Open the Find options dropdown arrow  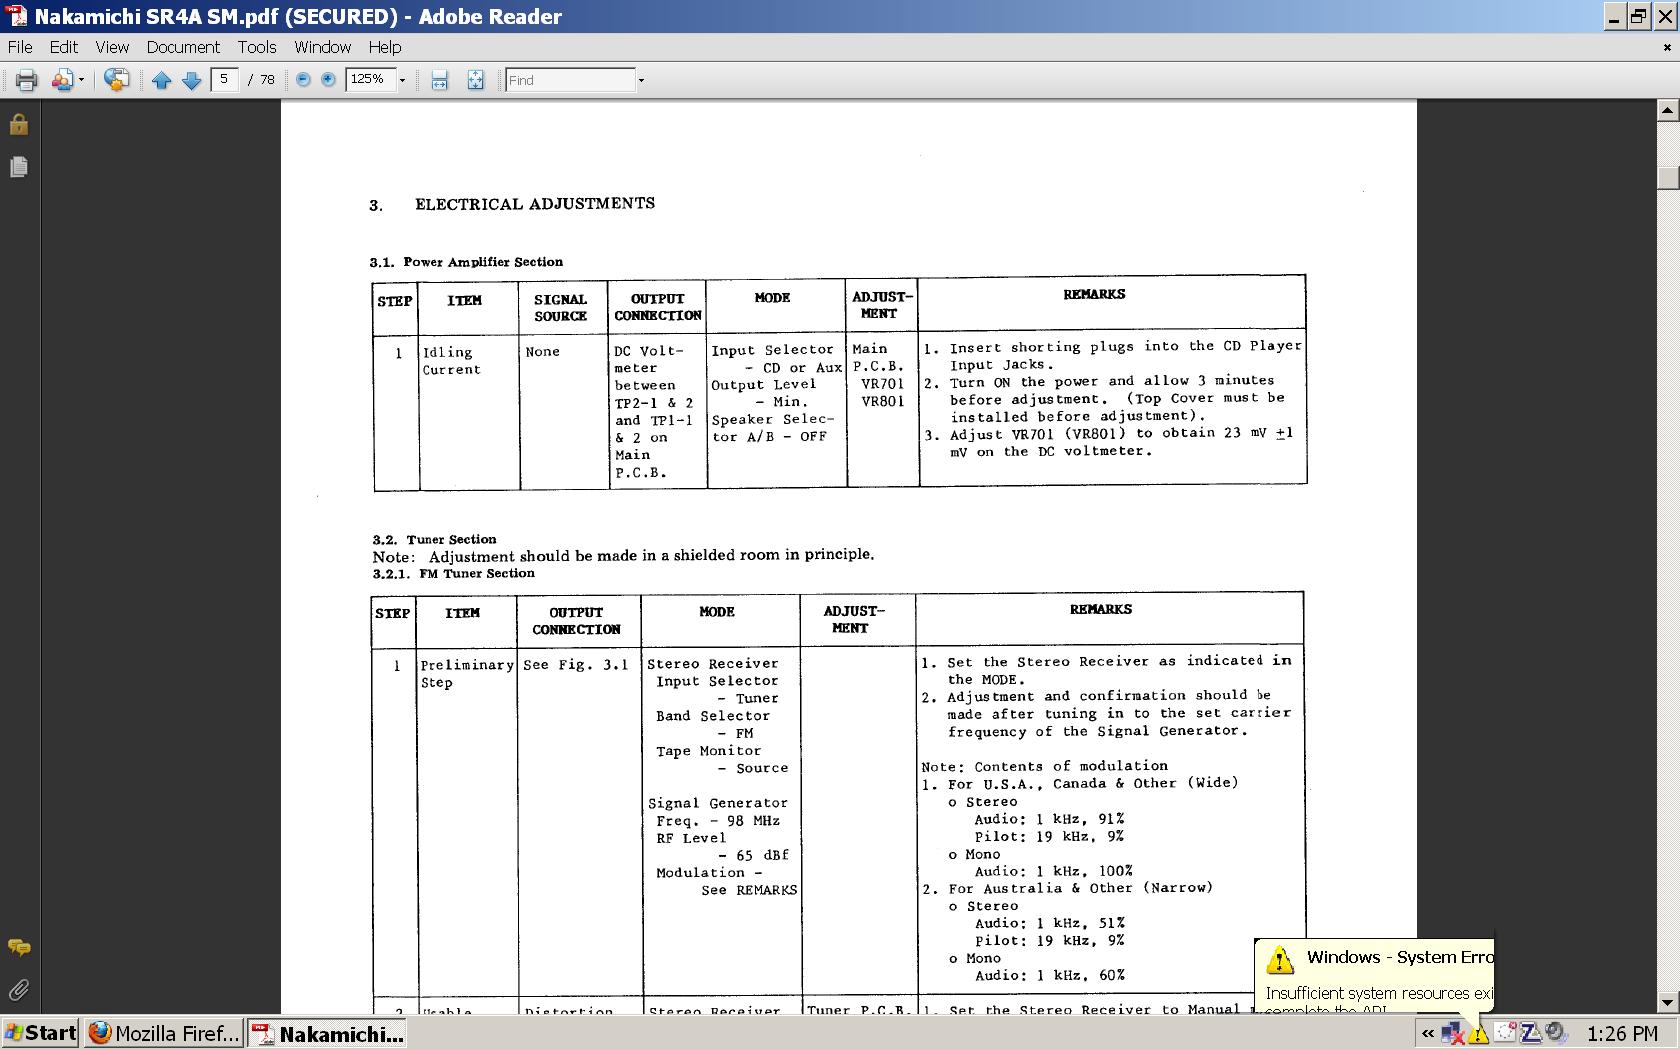coord(641,80)
